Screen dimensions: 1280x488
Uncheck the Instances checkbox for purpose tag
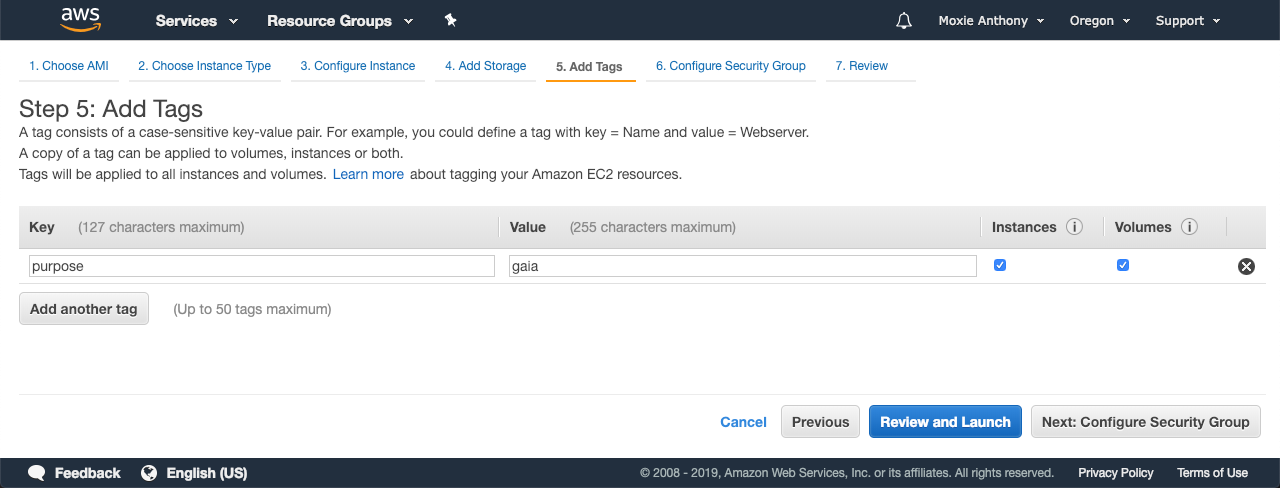(x=1000, y=265)
